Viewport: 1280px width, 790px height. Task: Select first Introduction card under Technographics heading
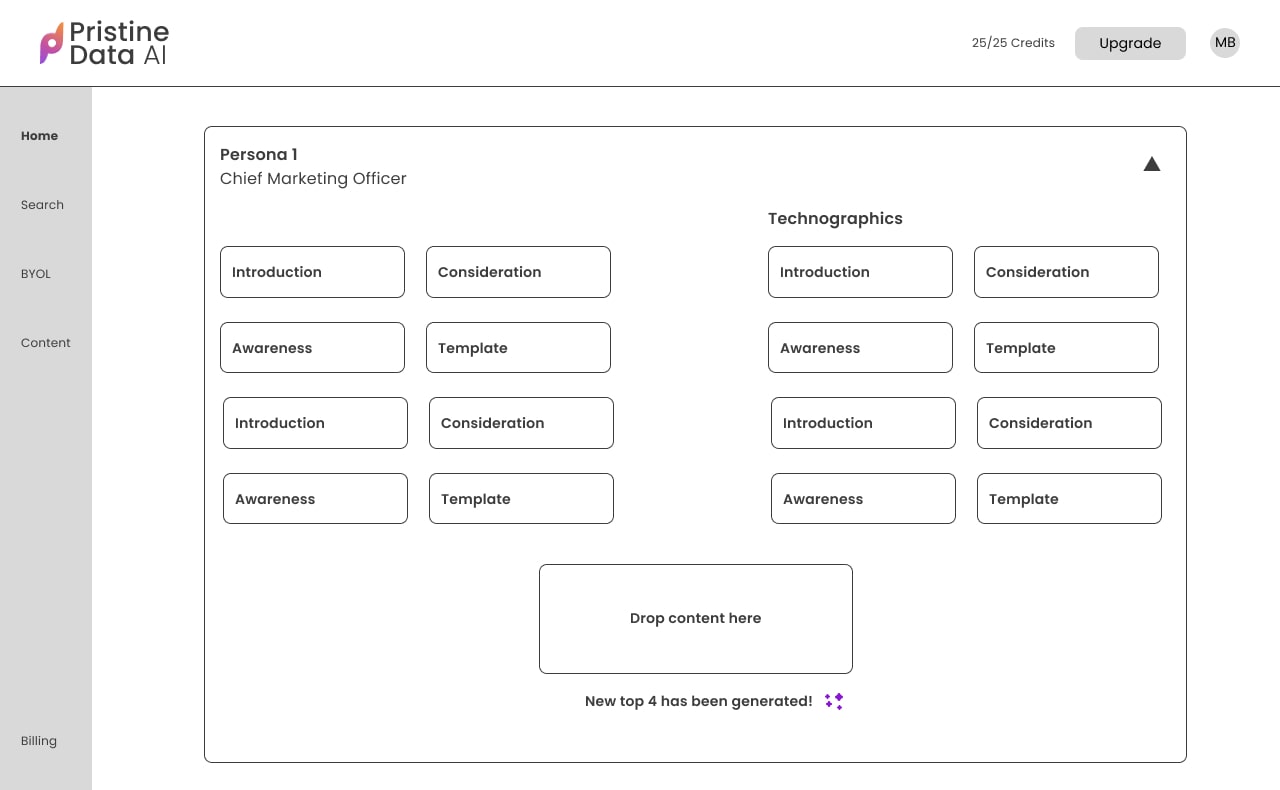point(860,272)
